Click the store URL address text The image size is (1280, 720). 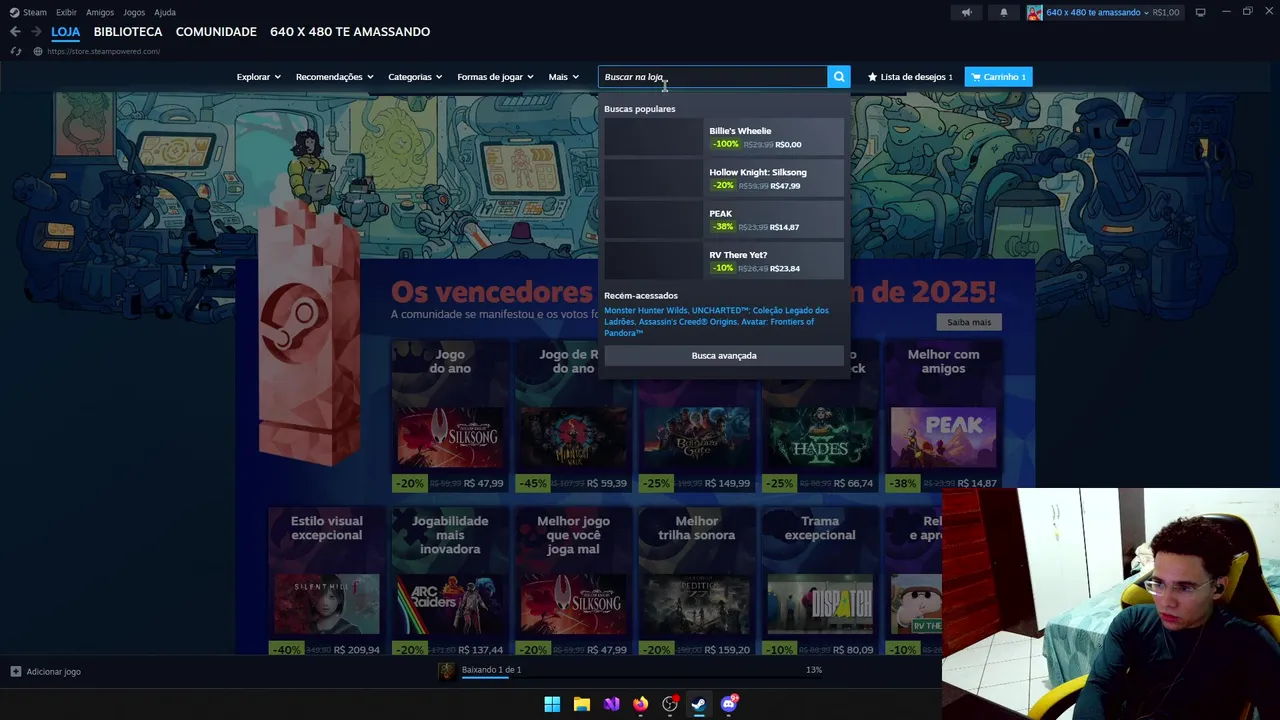[103, 51]
